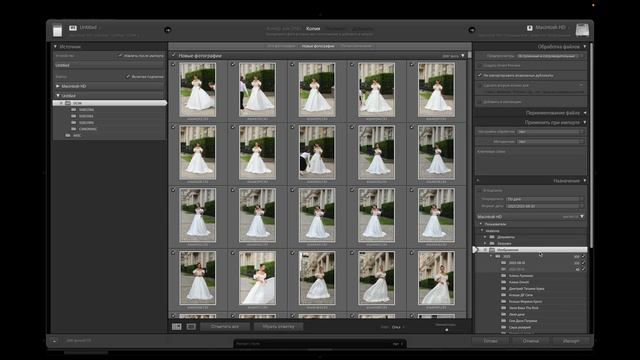Select 2023-09-01 folder in destination tree
Screen dimensions: 640x360
pyautogui.click(x=517, y=269)
